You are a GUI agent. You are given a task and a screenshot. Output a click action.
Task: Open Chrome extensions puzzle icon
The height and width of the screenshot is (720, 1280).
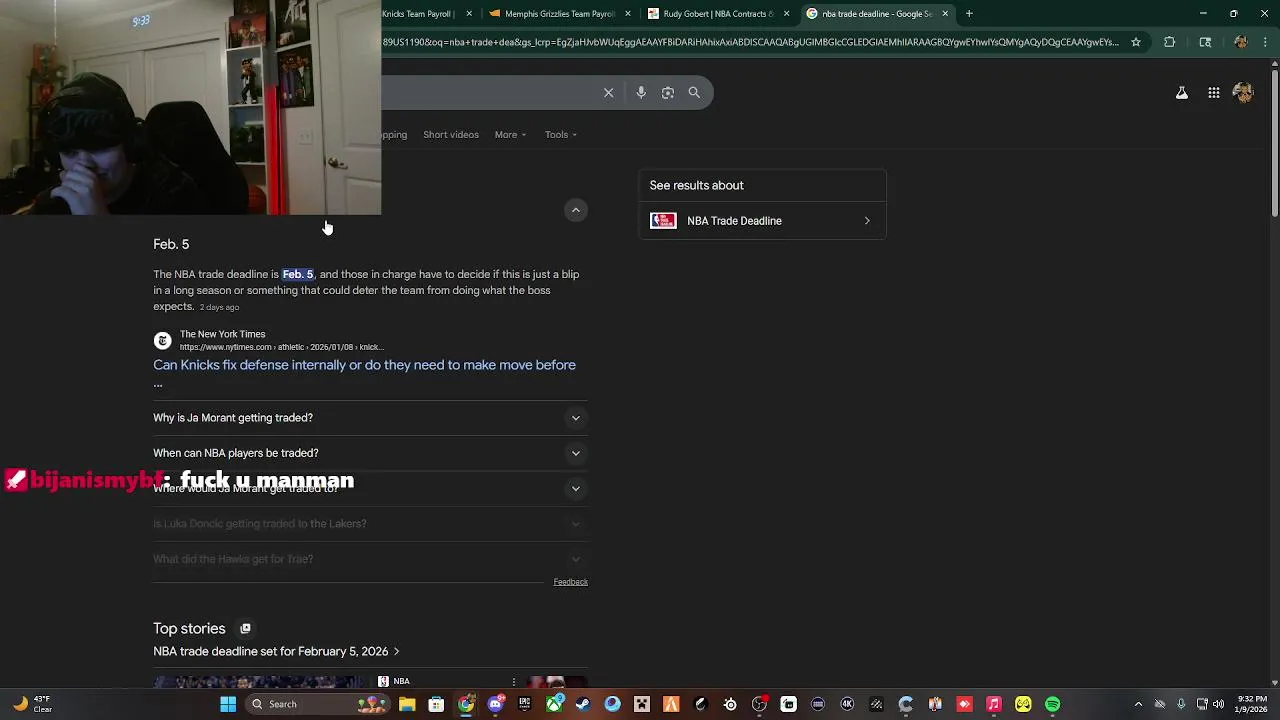tap(1169, 42)
